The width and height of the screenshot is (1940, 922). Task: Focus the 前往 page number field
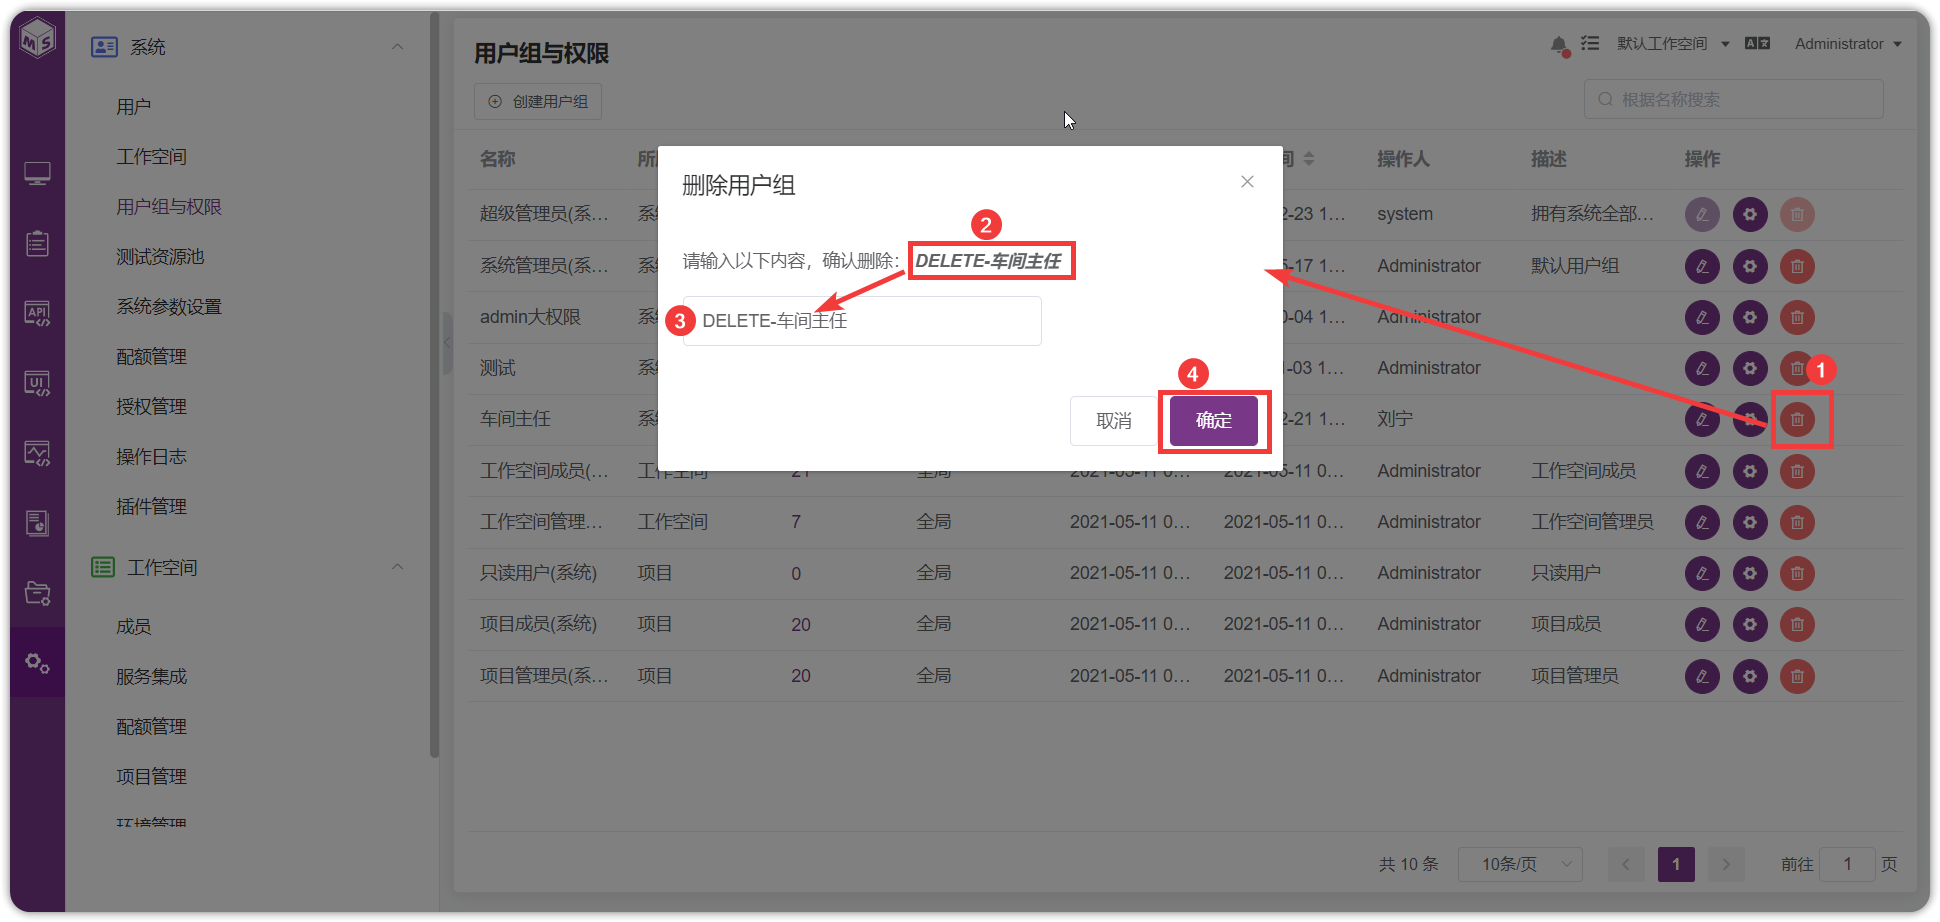click(x=1847, y=864)
